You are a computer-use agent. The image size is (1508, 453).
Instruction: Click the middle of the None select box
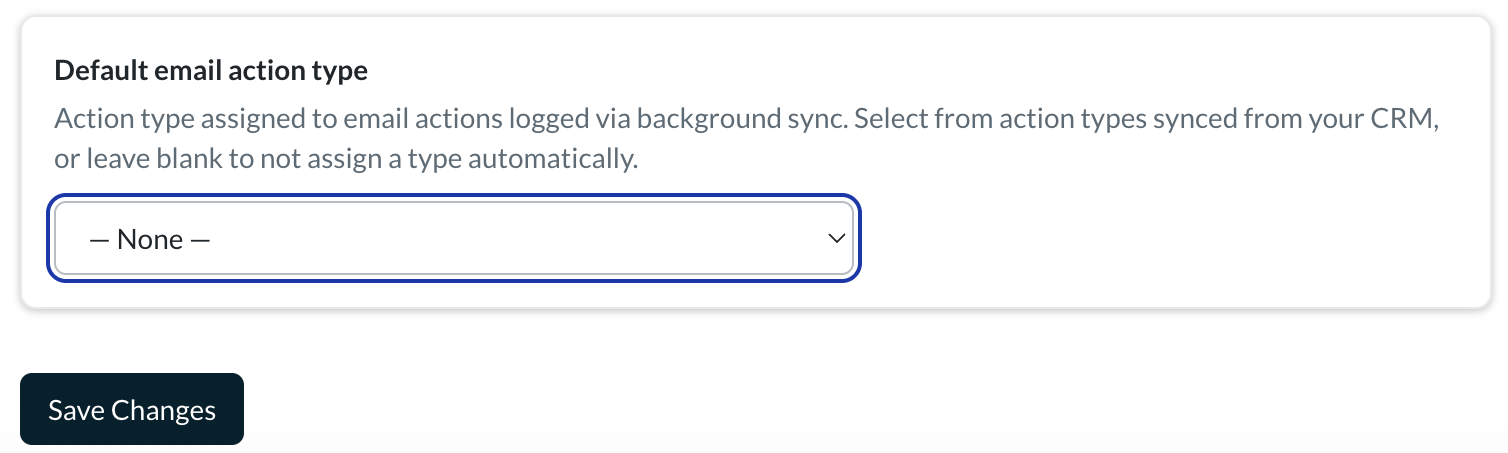(x=454, y=239)
